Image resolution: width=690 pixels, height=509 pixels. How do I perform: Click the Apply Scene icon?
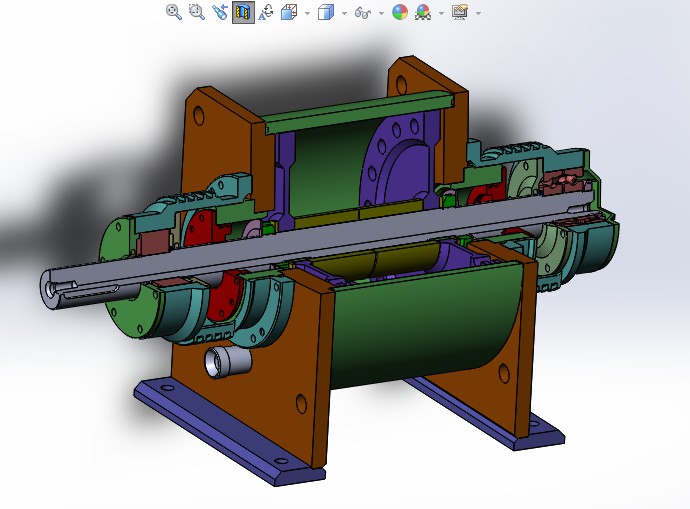(423, 12)
